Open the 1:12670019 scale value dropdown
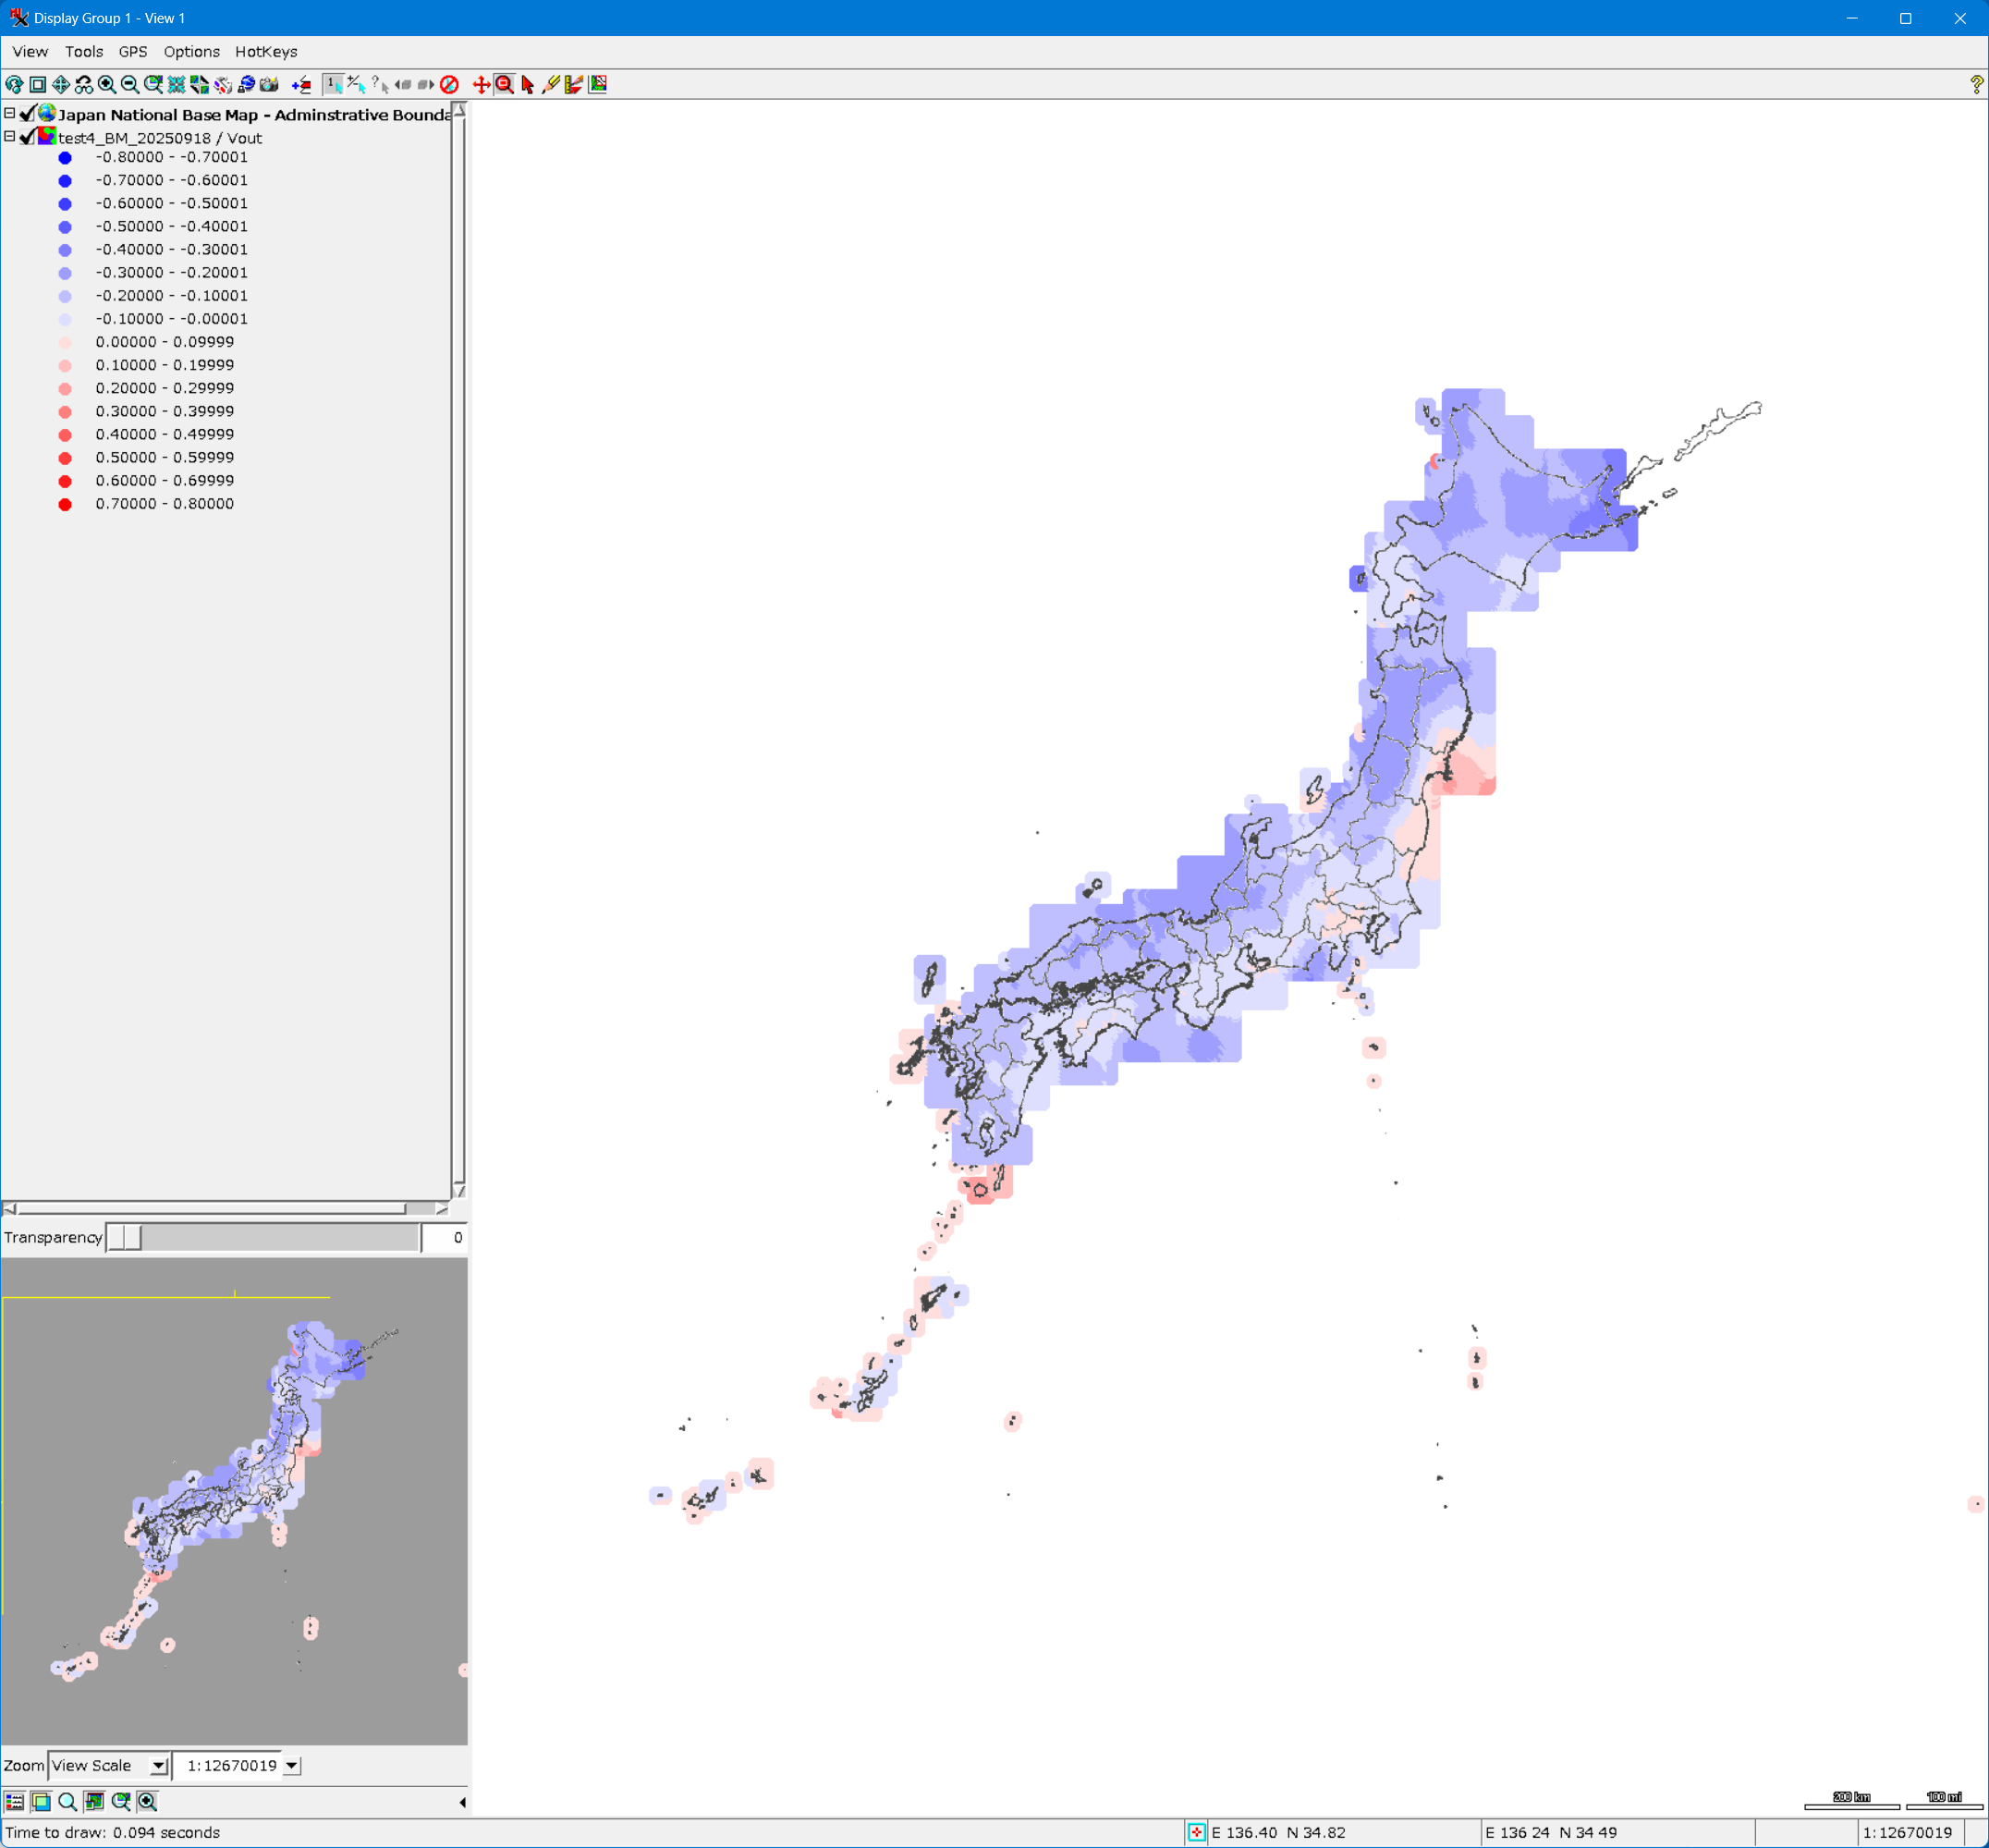Image resolution: width=1989 pixels, height=1848 pixels. click(x=292, y=1766)
